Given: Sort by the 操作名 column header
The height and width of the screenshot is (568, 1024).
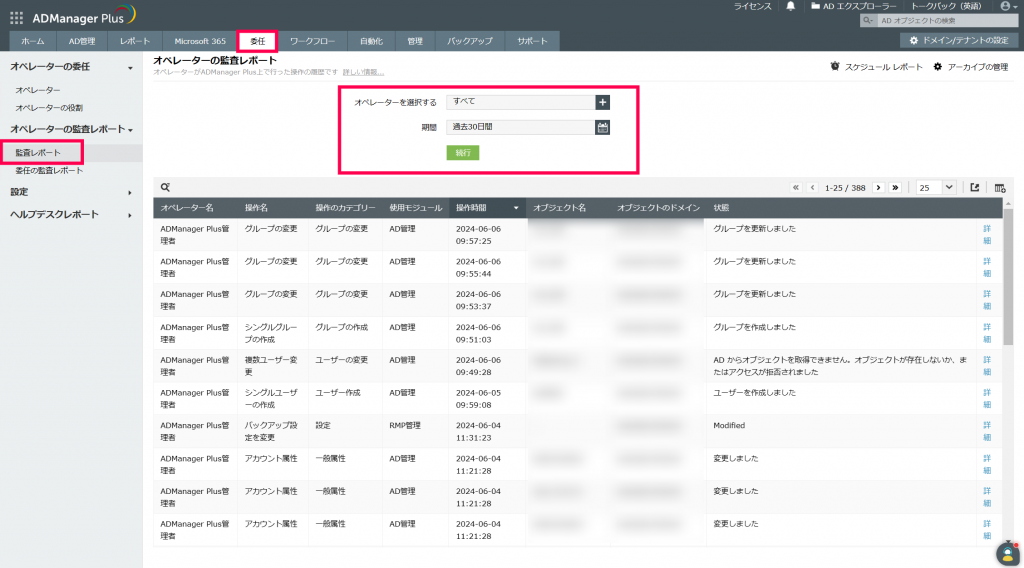Looking at the screenshot, I should tap(256, 208).
